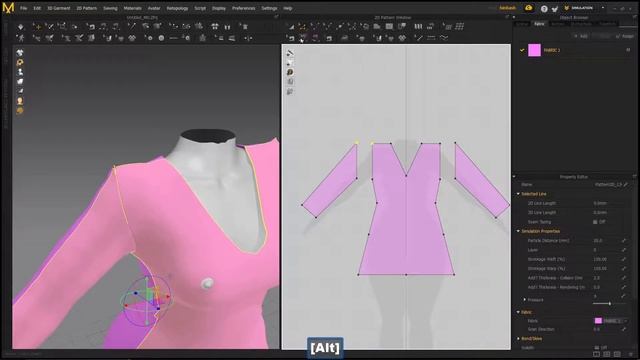Collapse the Selected Line section

tap(518, 194)
